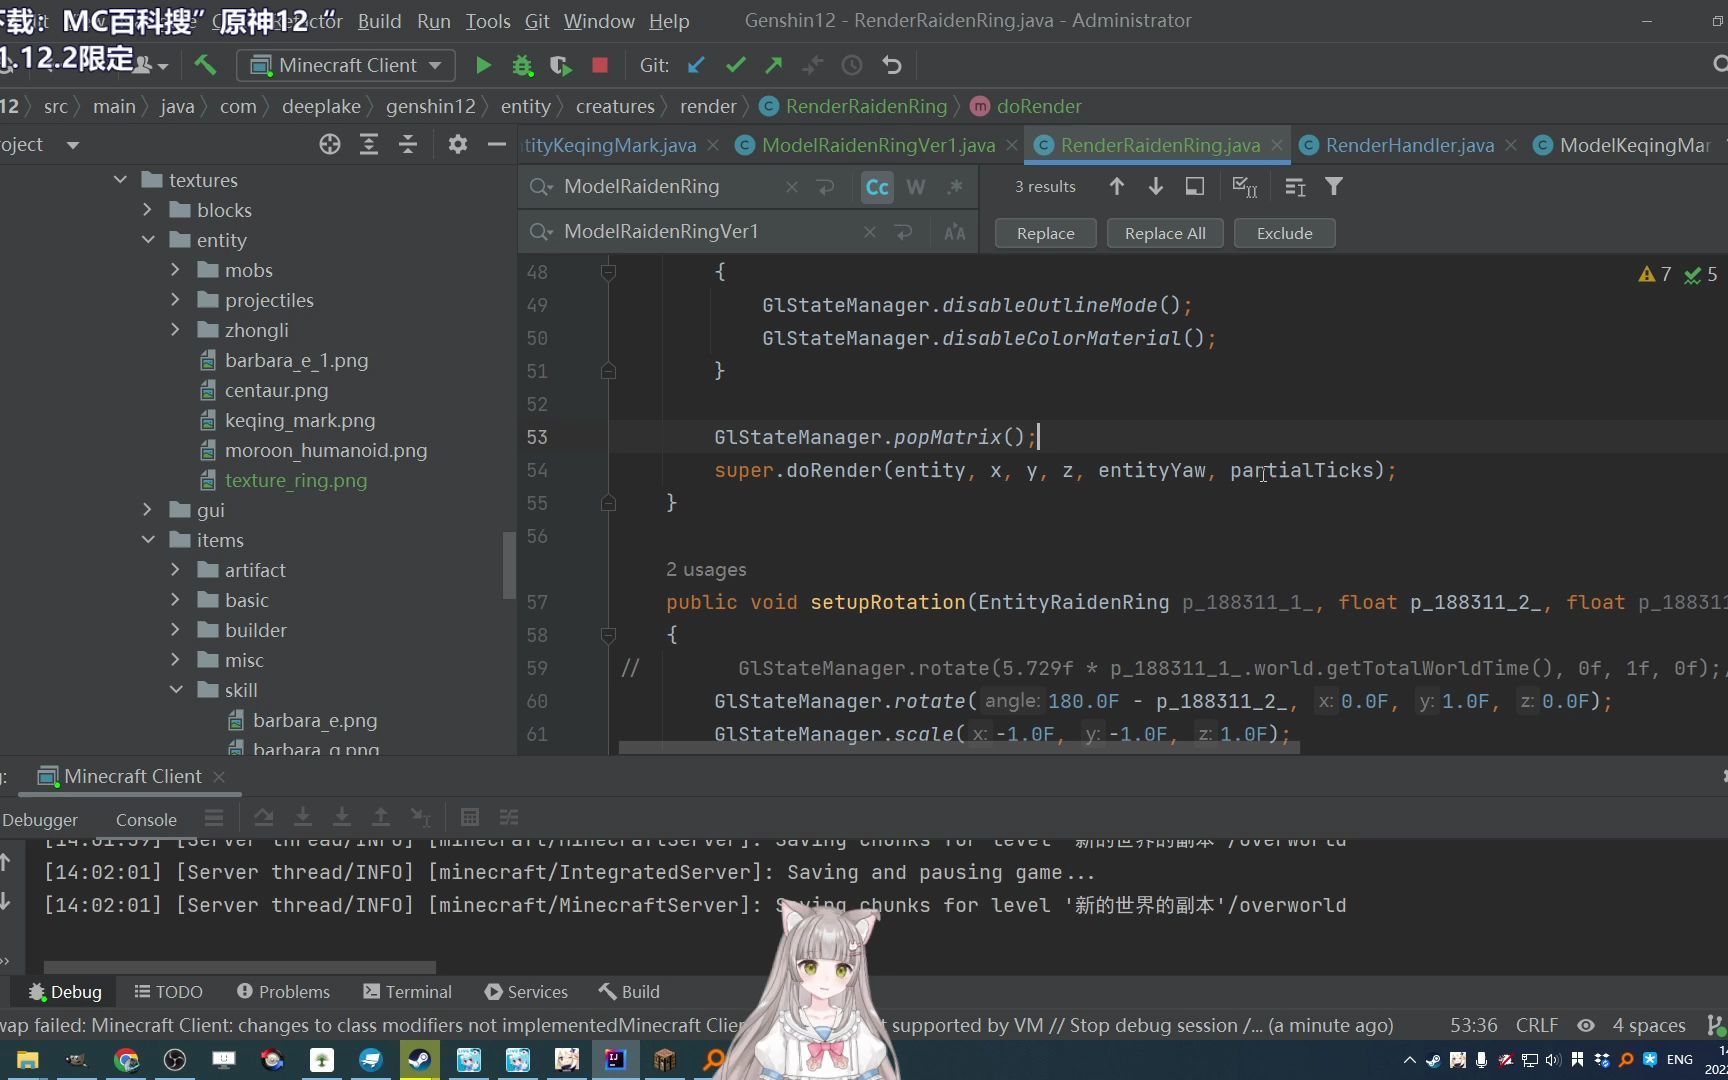The height and width of the screenshot is (1080, 1728).
Task: Select opened file in Project tree
Action: pos(330,145)
